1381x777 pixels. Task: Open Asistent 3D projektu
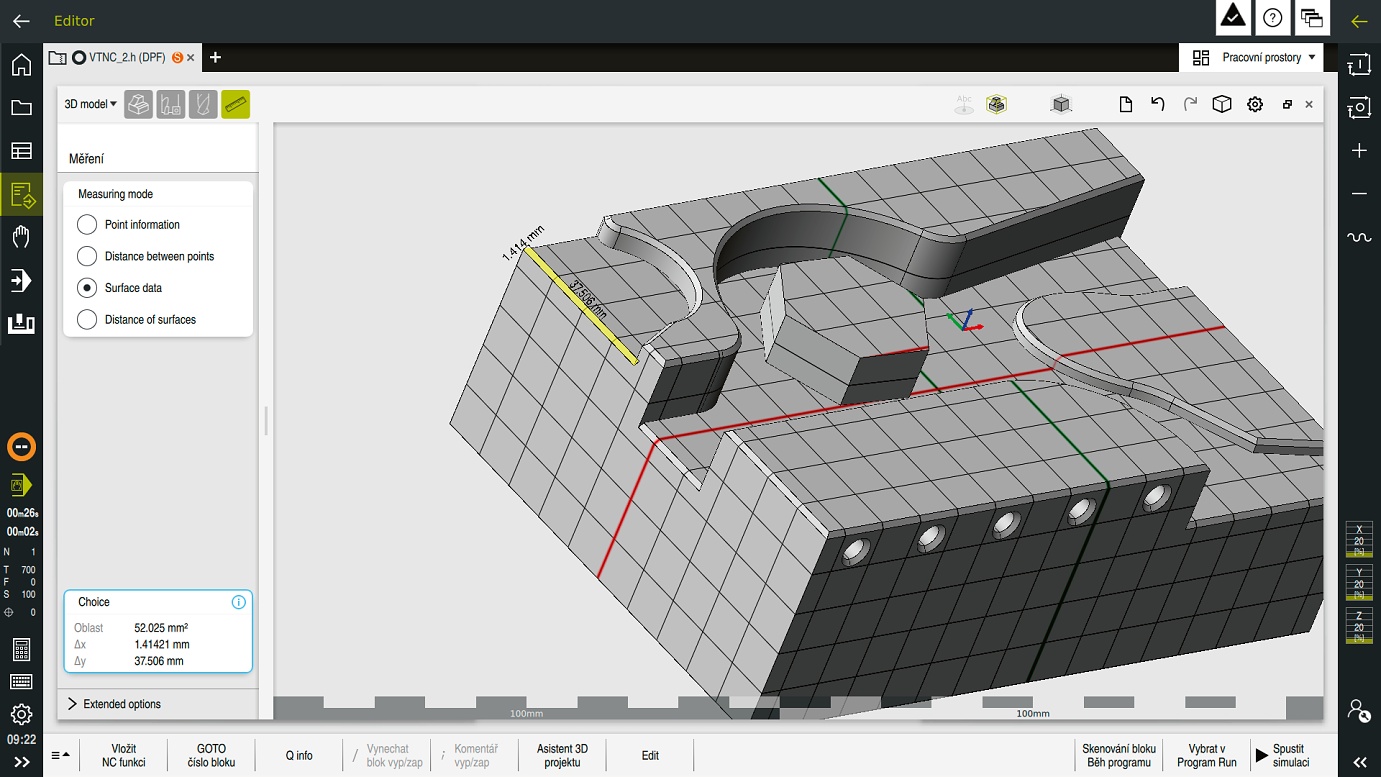point(562,755)
